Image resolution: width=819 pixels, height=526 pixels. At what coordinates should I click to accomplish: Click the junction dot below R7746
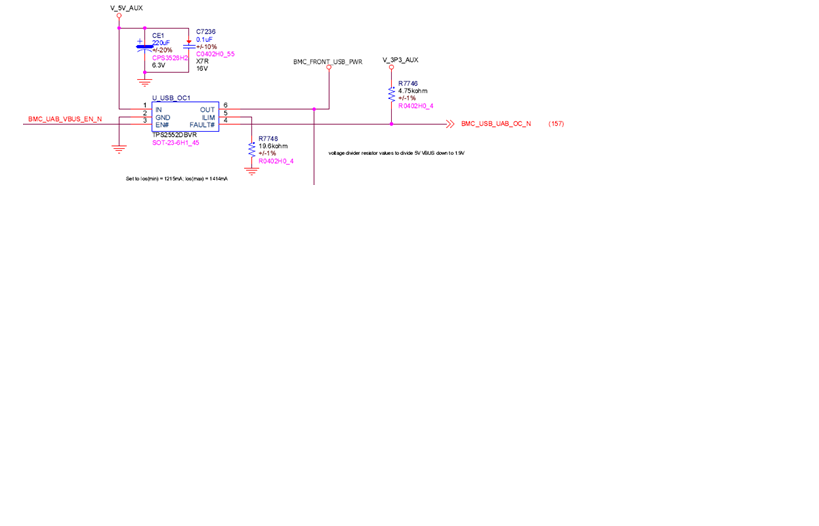pos(391,124)
